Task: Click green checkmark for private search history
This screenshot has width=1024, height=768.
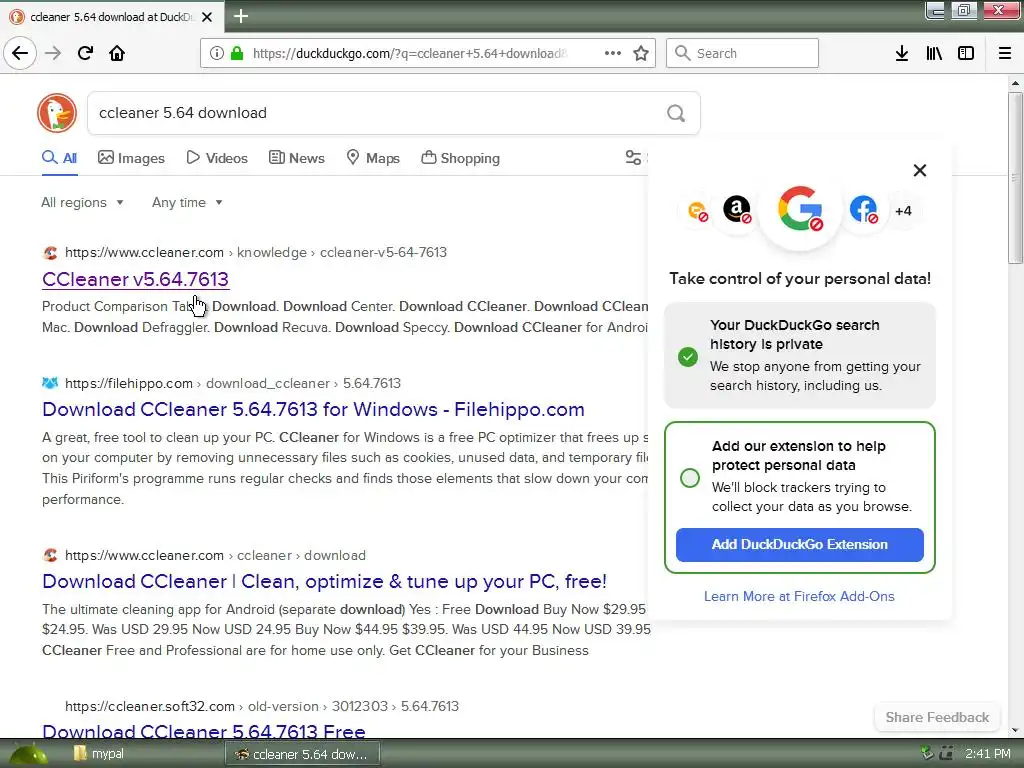Action: pos(688,357)
